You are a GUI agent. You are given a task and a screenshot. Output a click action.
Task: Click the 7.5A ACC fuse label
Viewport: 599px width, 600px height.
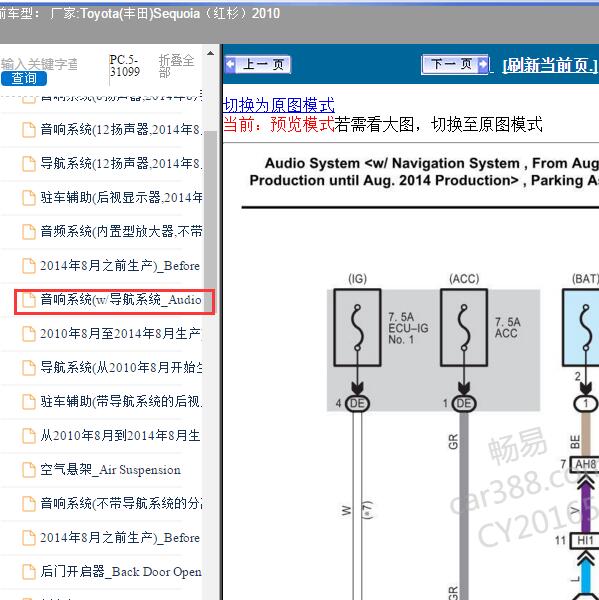tap(508, 328)
